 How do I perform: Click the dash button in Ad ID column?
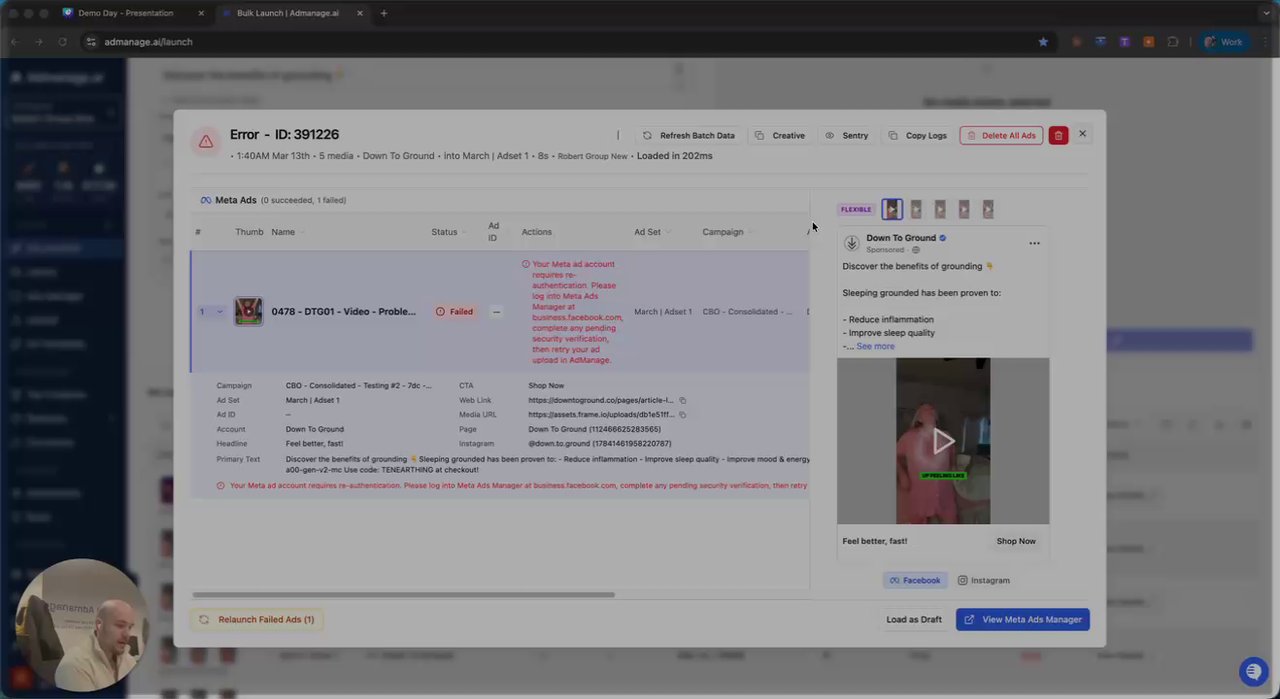coord(496,311)
